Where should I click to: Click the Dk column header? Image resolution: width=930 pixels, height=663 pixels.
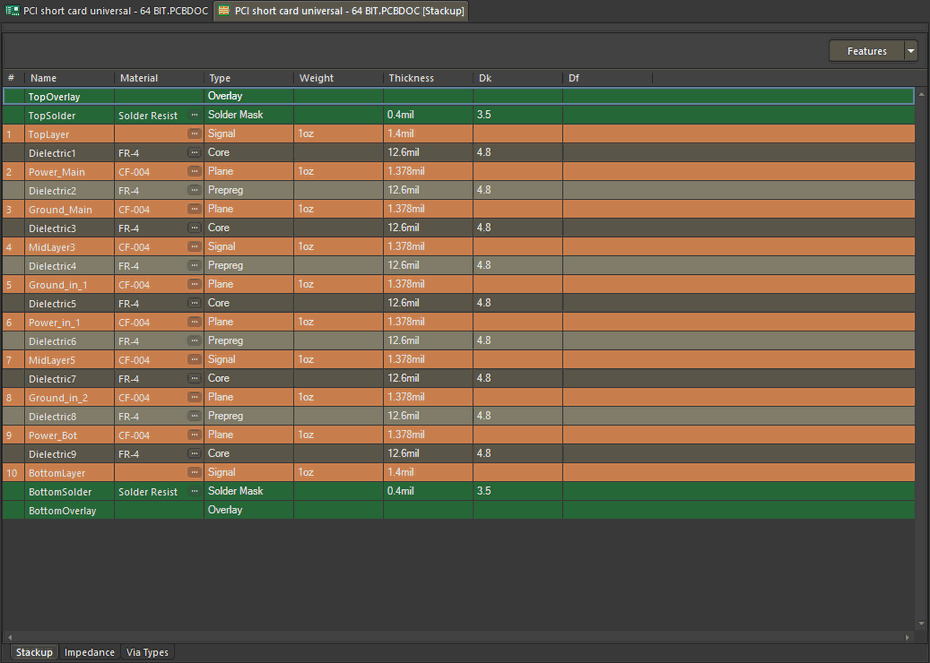[x=517, y=78]
